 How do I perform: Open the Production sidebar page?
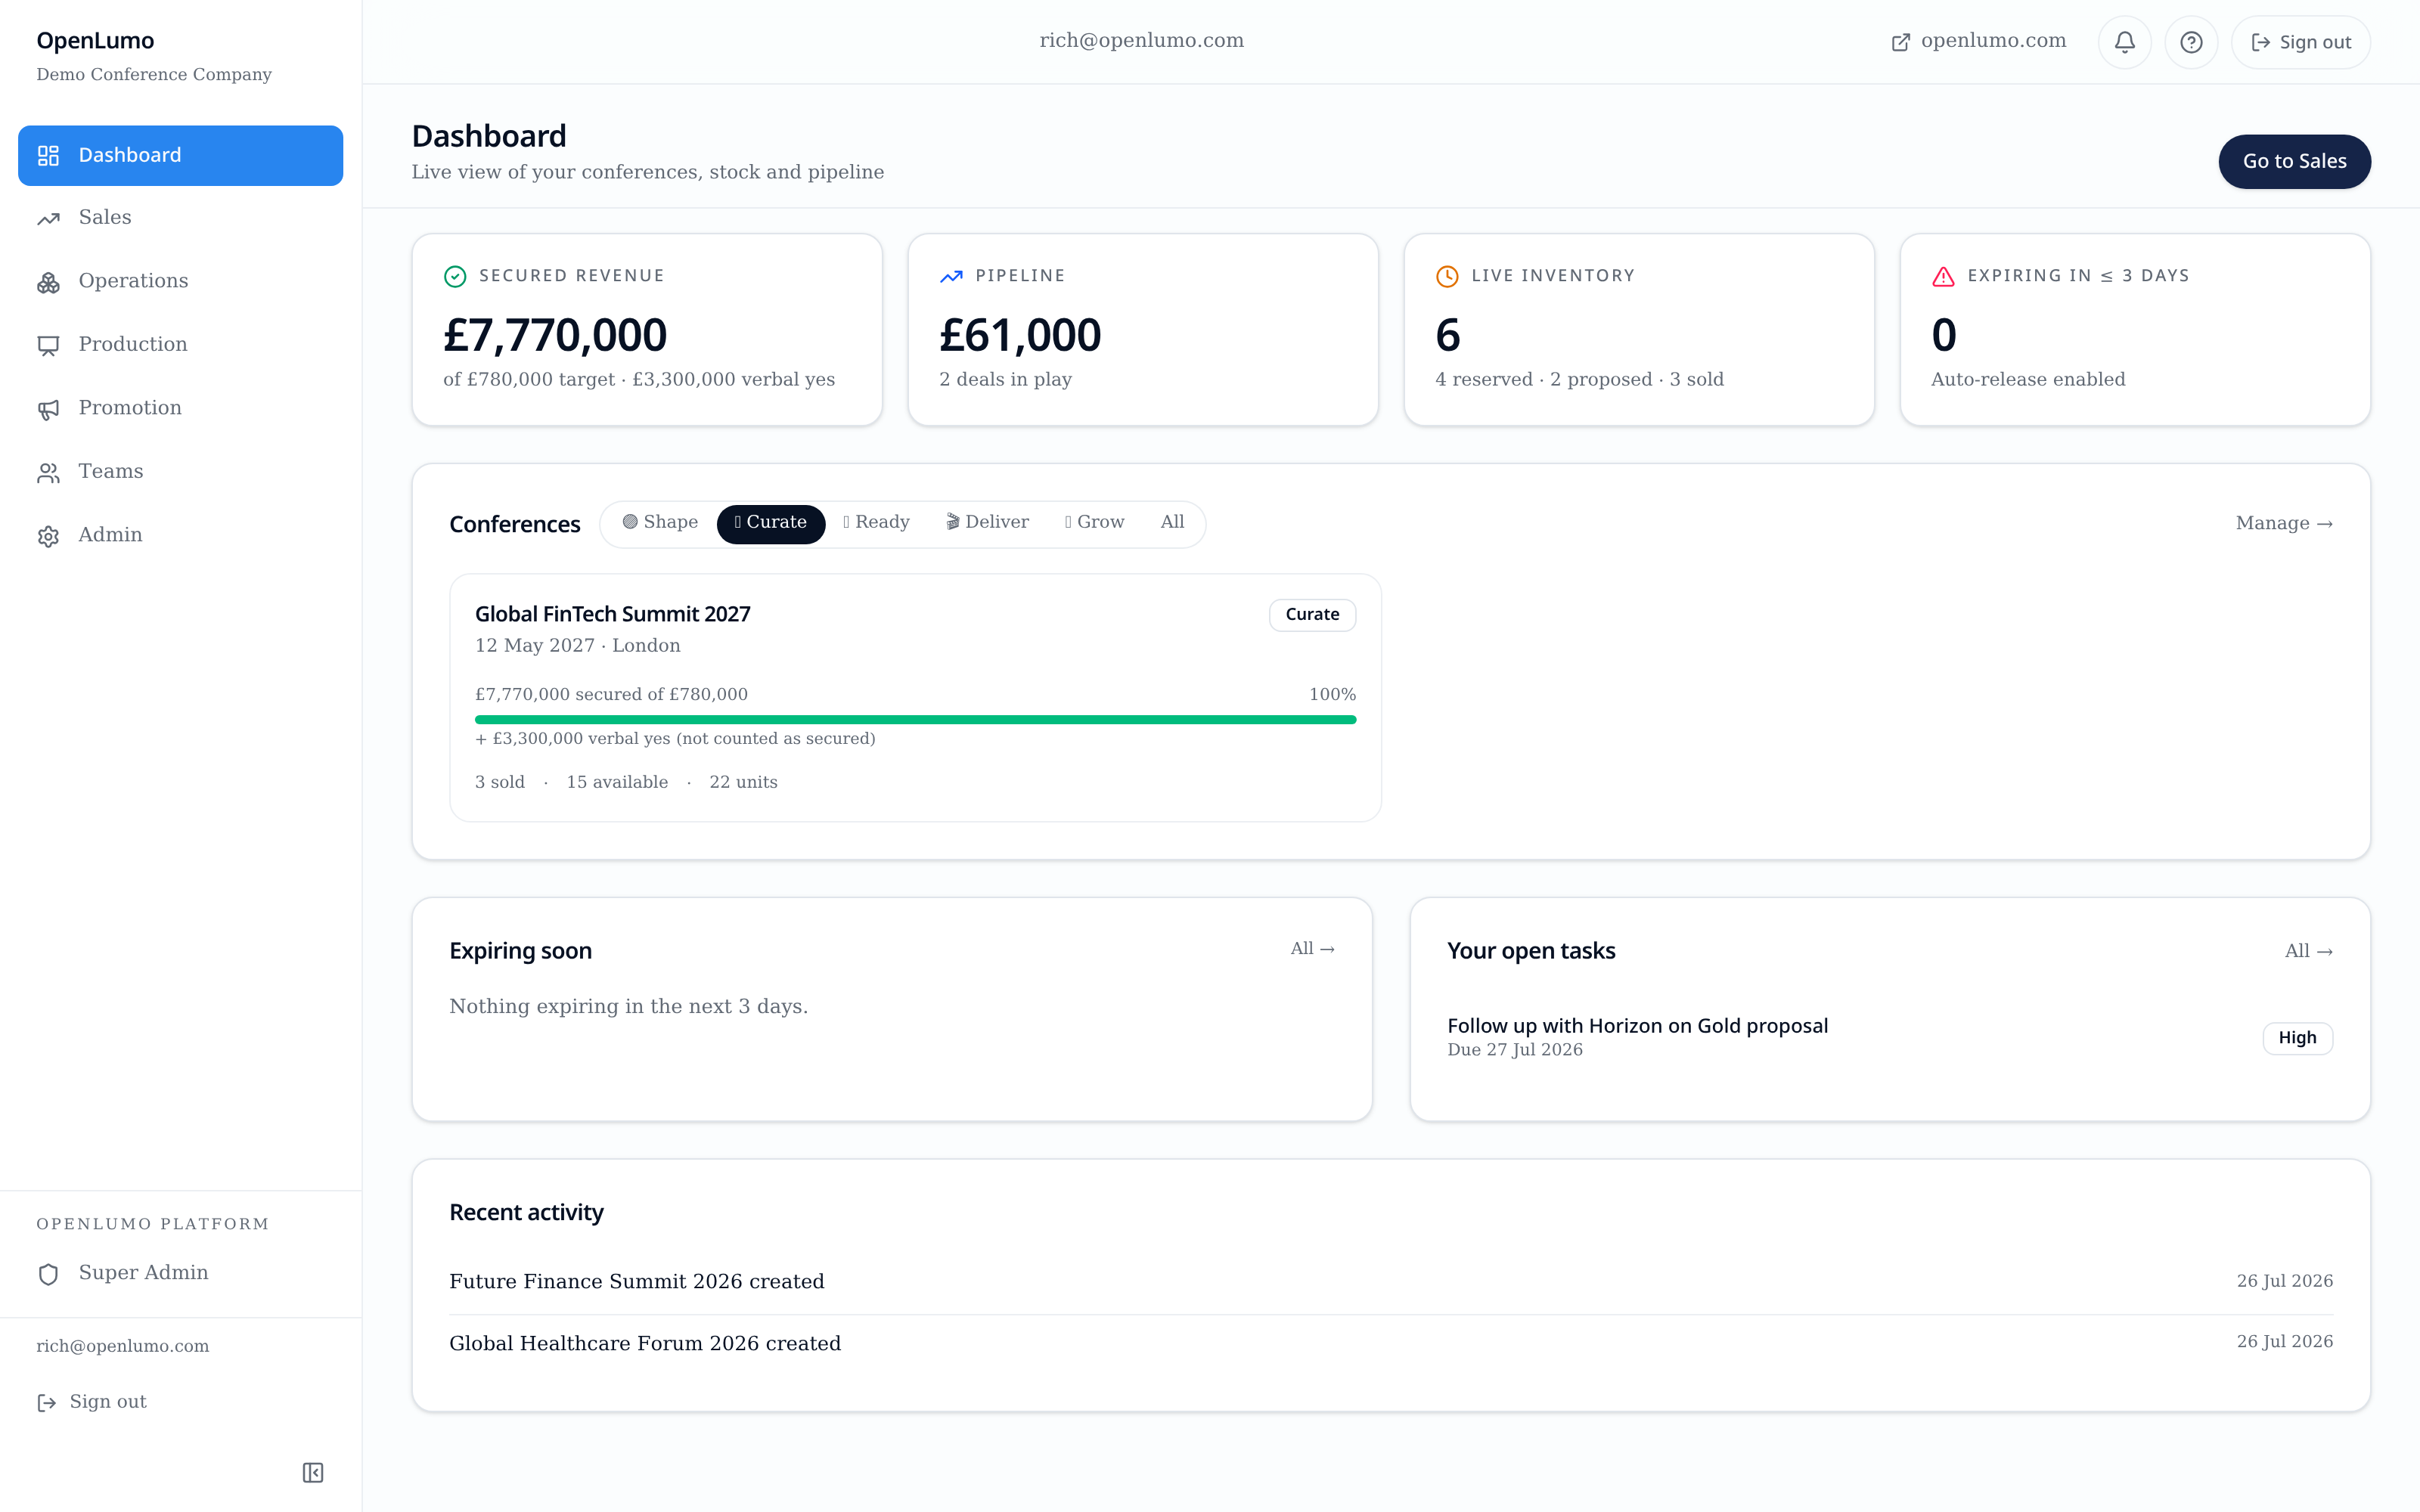click(x=180, y=345)
